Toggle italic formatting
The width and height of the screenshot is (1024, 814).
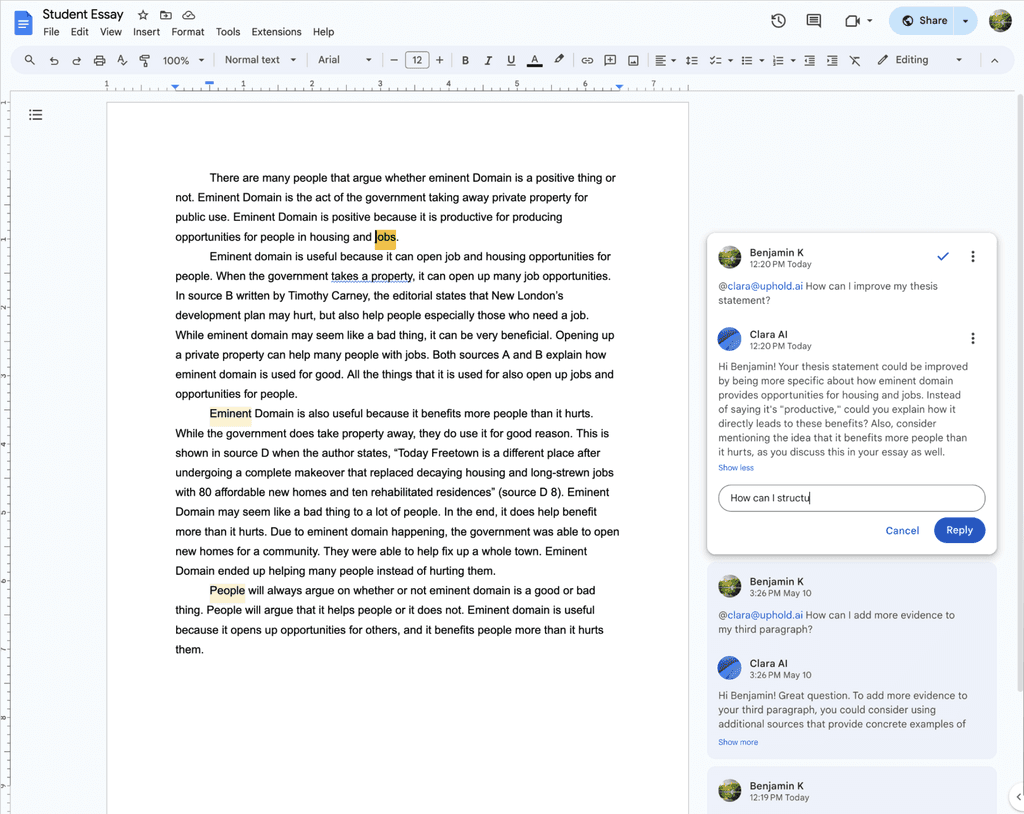(488, 60)
